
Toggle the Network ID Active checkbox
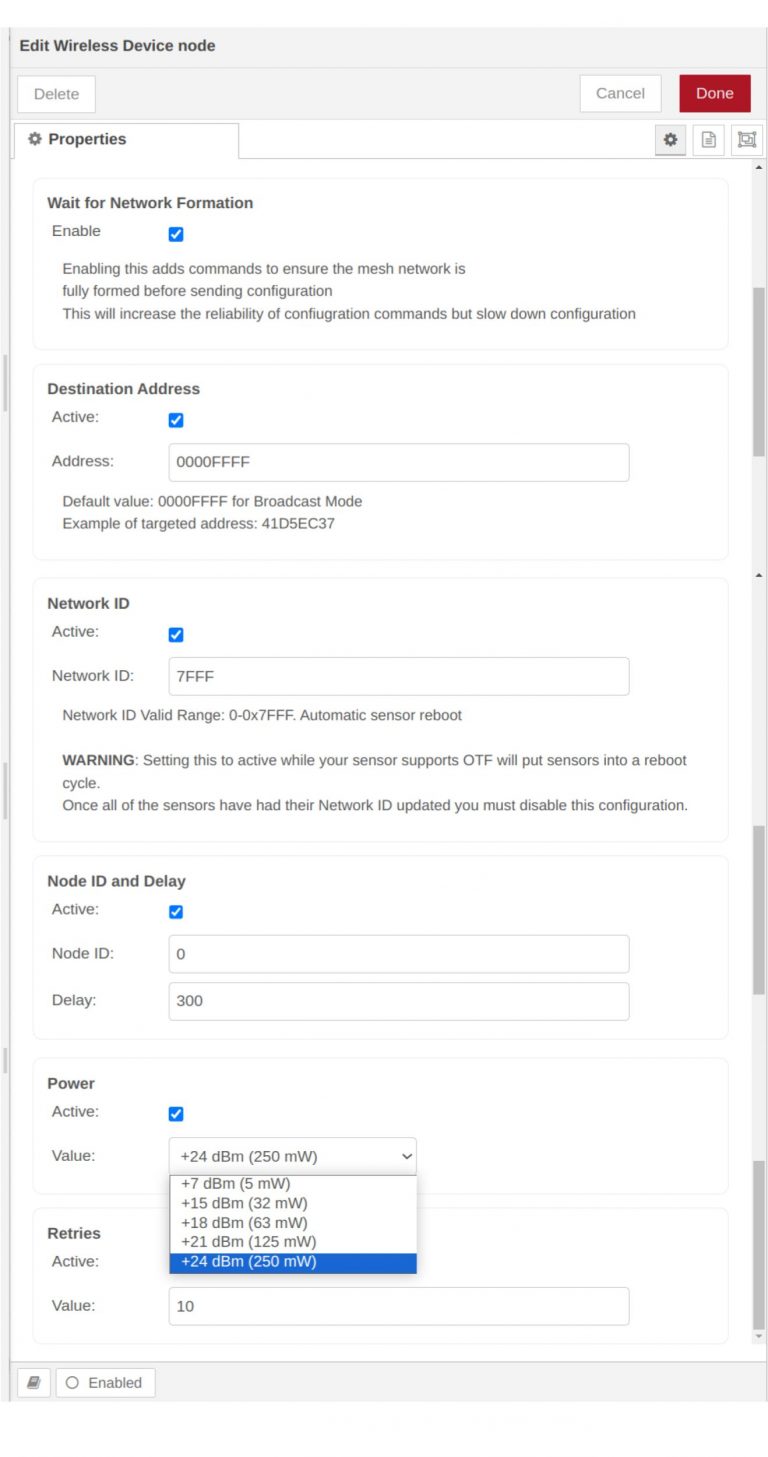point(175,633)
